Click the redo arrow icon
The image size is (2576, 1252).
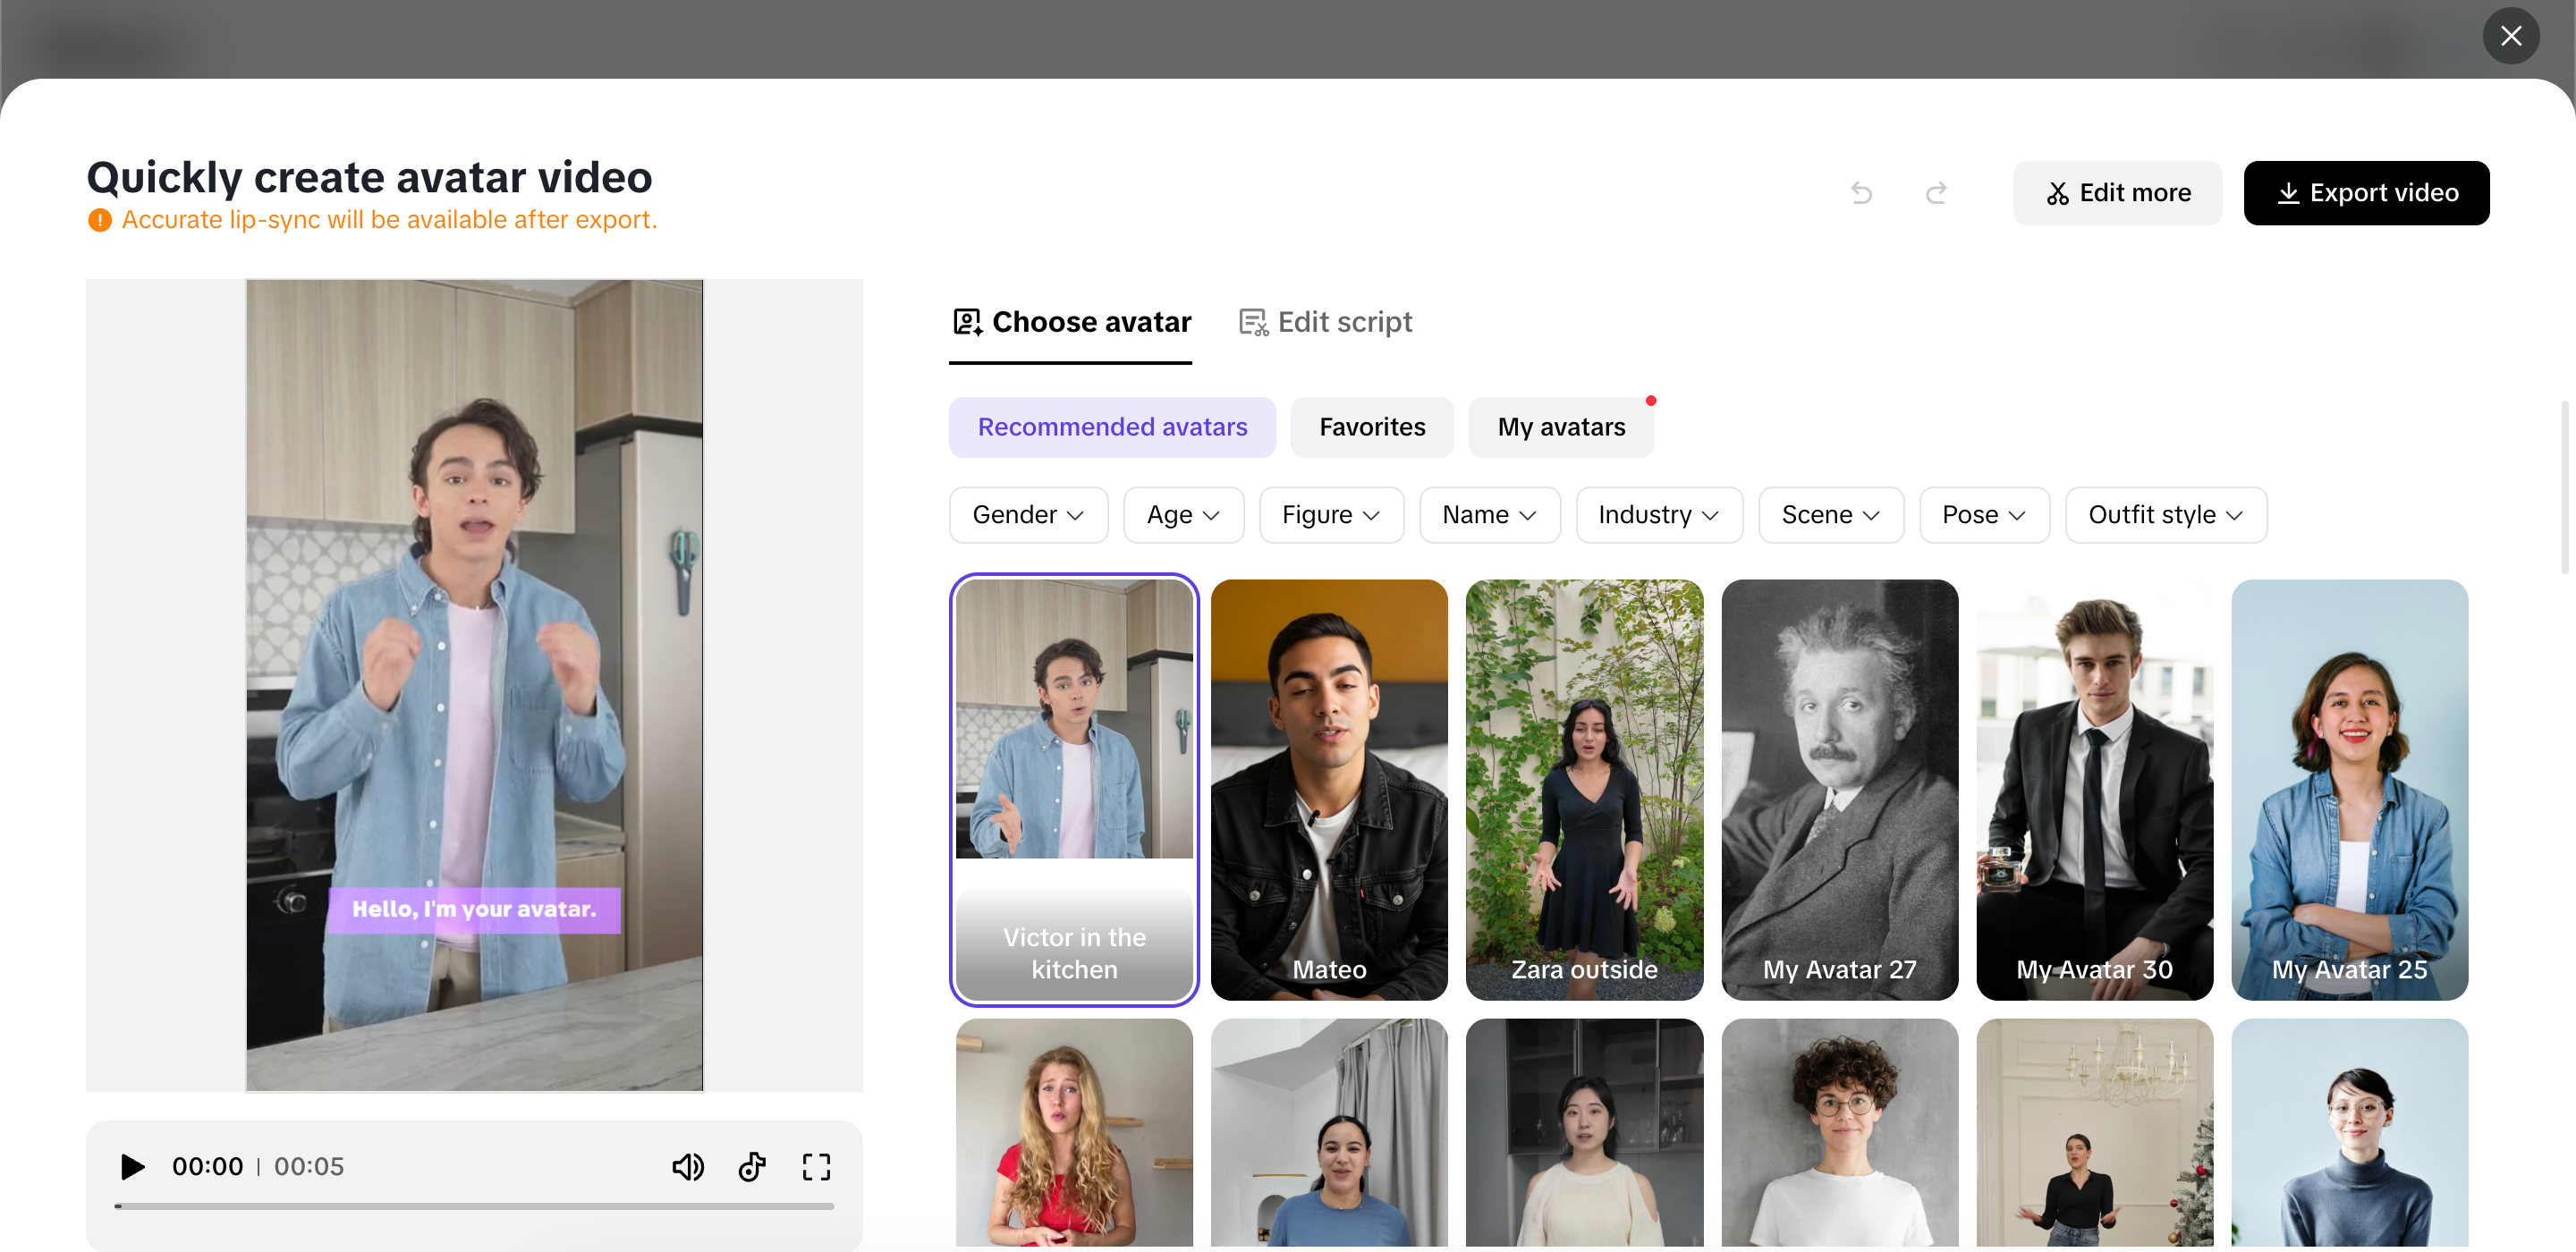pyautogui.click(x=1936, y=193)
